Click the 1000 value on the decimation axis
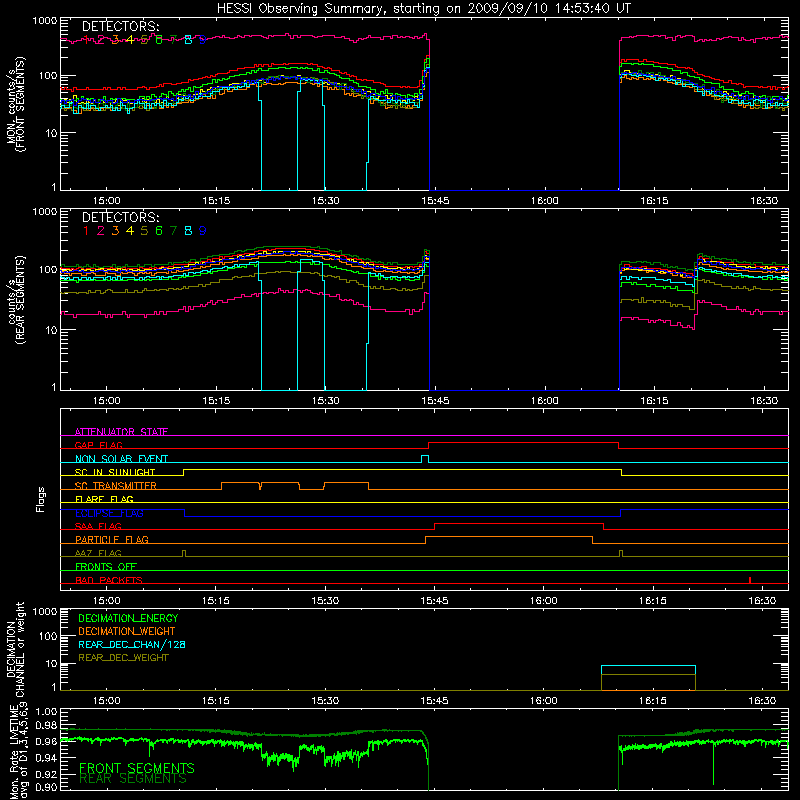The height and width of the screenshot is (800, 800). coord(45,611)
